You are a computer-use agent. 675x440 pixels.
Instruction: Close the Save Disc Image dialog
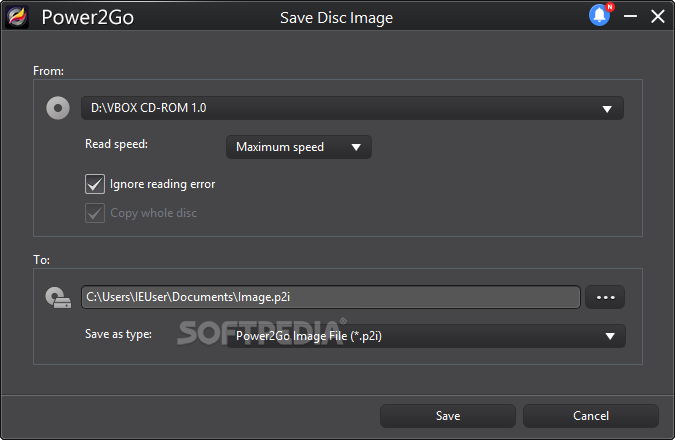(x=657, y=17)
